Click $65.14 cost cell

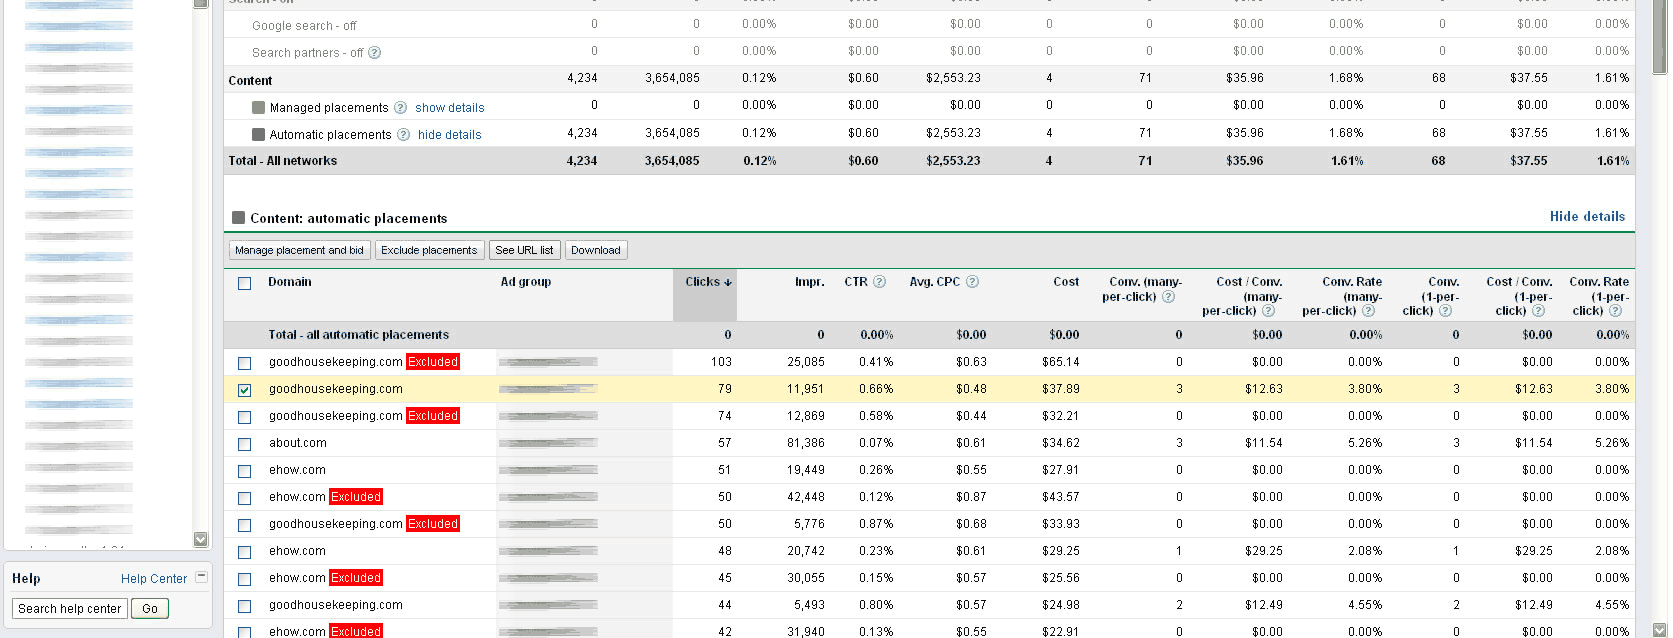[1061, 362]
